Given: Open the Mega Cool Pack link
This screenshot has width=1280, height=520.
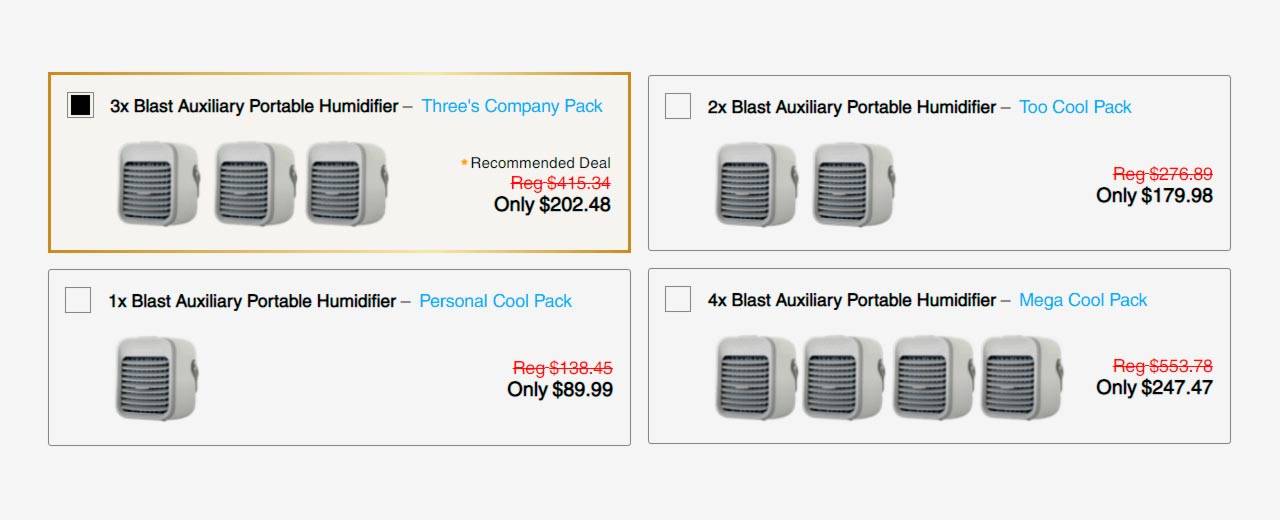Looking at the screenshot, I should 1083,300.
